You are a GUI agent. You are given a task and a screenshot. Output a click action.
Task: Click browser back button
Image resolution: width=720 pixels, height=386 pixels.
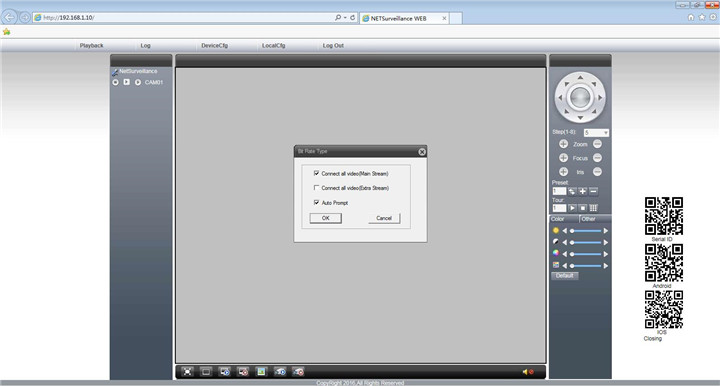point(9,17)
